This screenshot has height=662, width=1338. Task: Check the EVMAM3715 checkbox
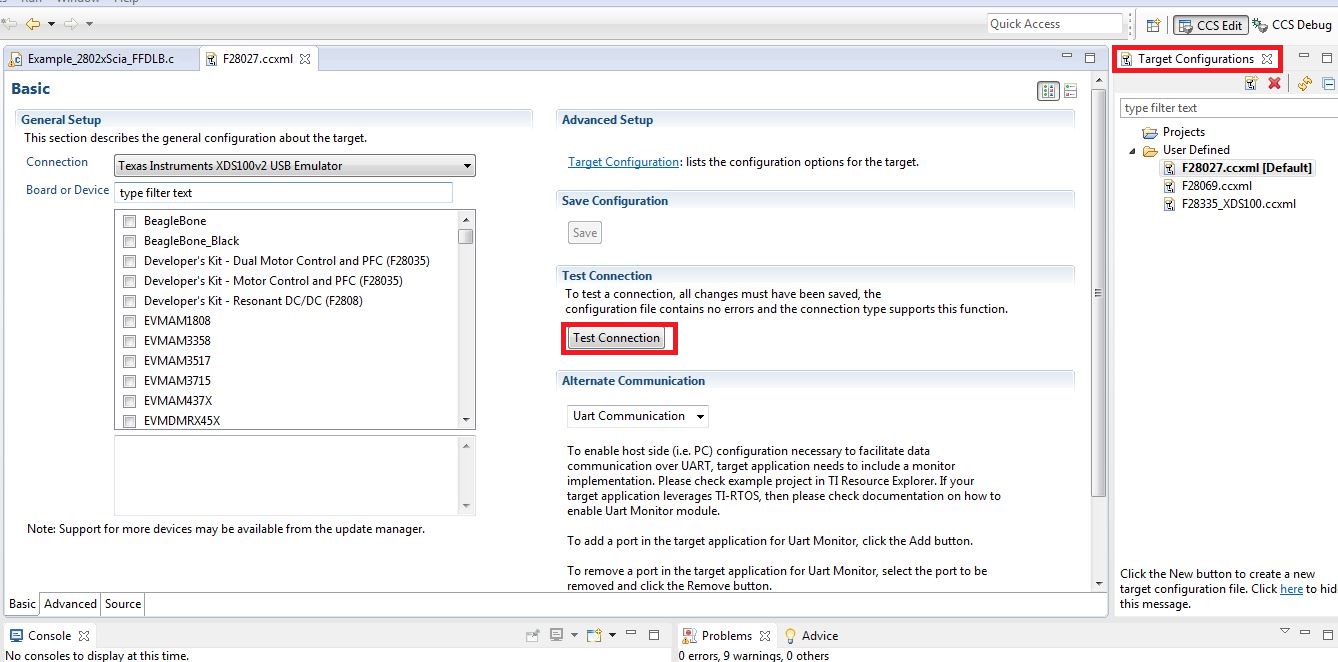coord(129,381)
